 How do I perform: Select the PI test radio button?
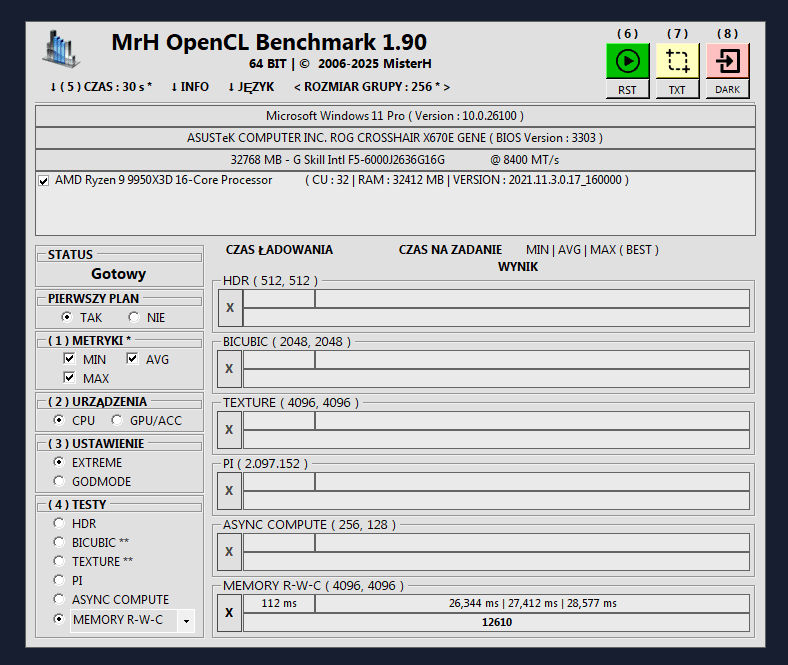(59, 580)
